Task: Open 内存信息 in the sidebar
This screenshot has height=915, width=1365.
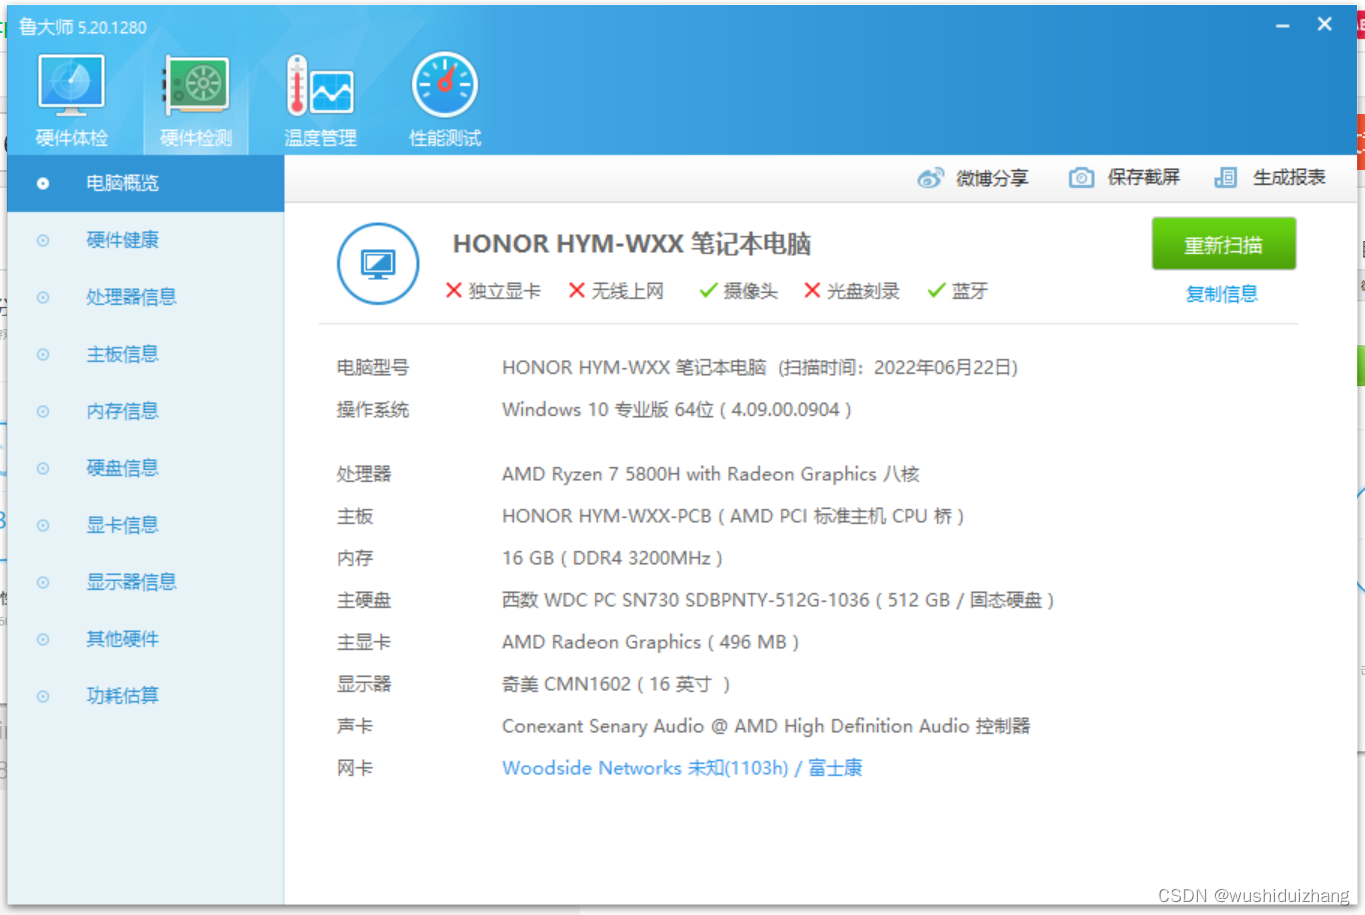Action: (146, 411)
